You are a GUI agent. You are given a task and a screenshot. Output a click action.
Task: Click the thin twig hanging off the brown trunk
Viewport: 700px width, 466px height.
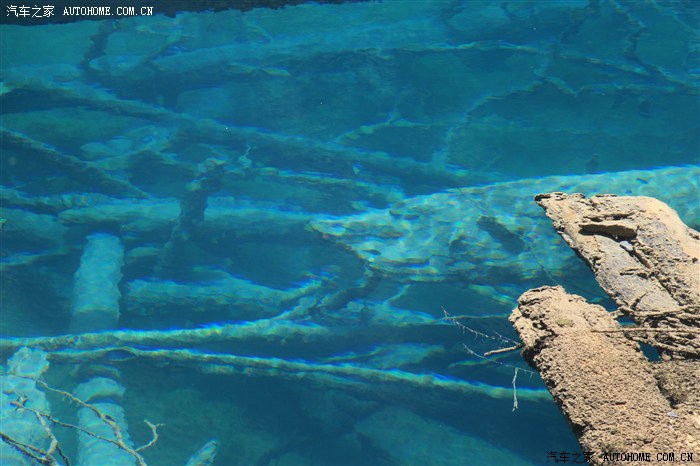[x=515, y=390]
